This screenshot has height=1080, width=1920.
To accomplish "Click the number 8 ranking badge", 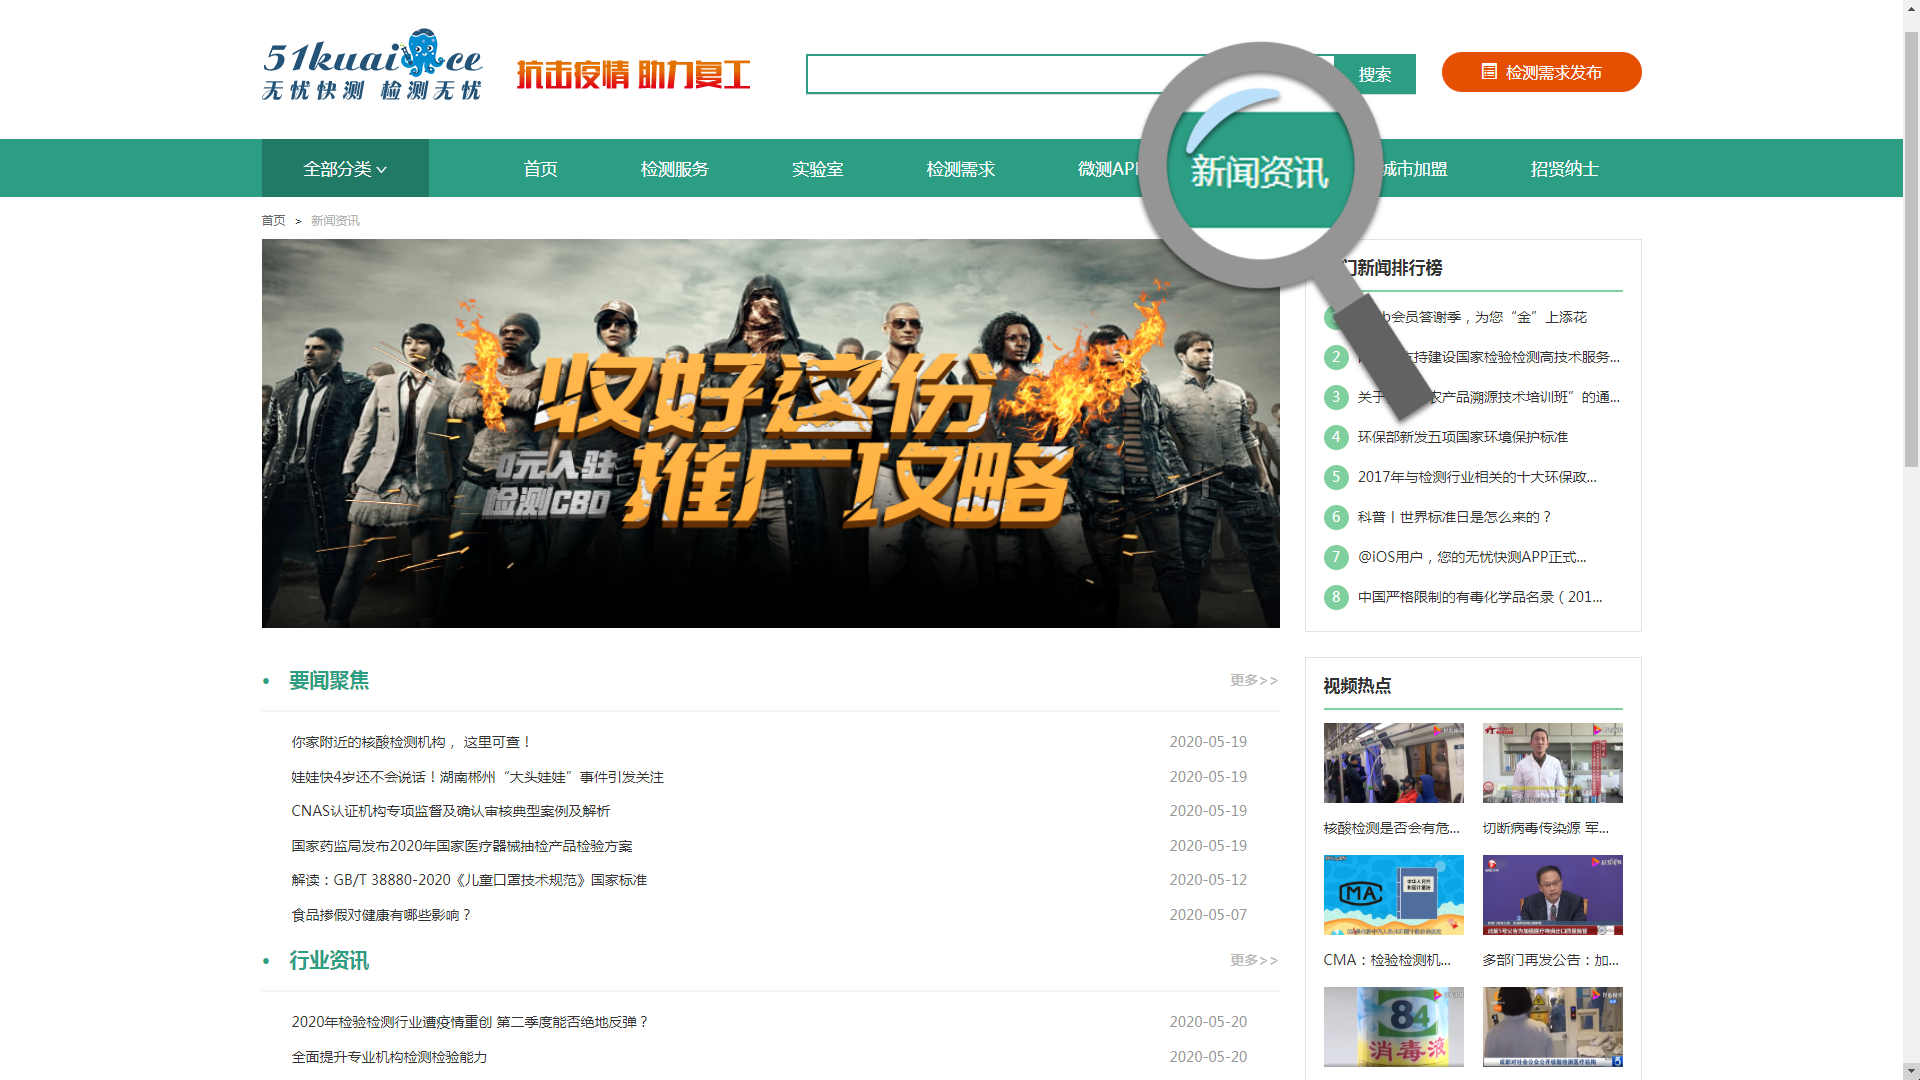I will point(1336,597).
